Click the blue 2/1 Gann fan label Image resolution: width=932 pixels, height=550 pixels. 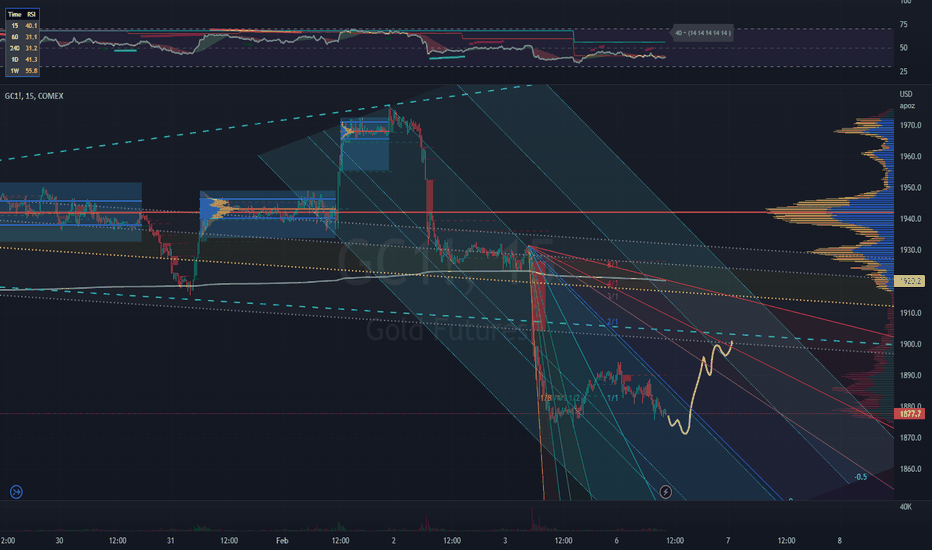tap(612, 322)
